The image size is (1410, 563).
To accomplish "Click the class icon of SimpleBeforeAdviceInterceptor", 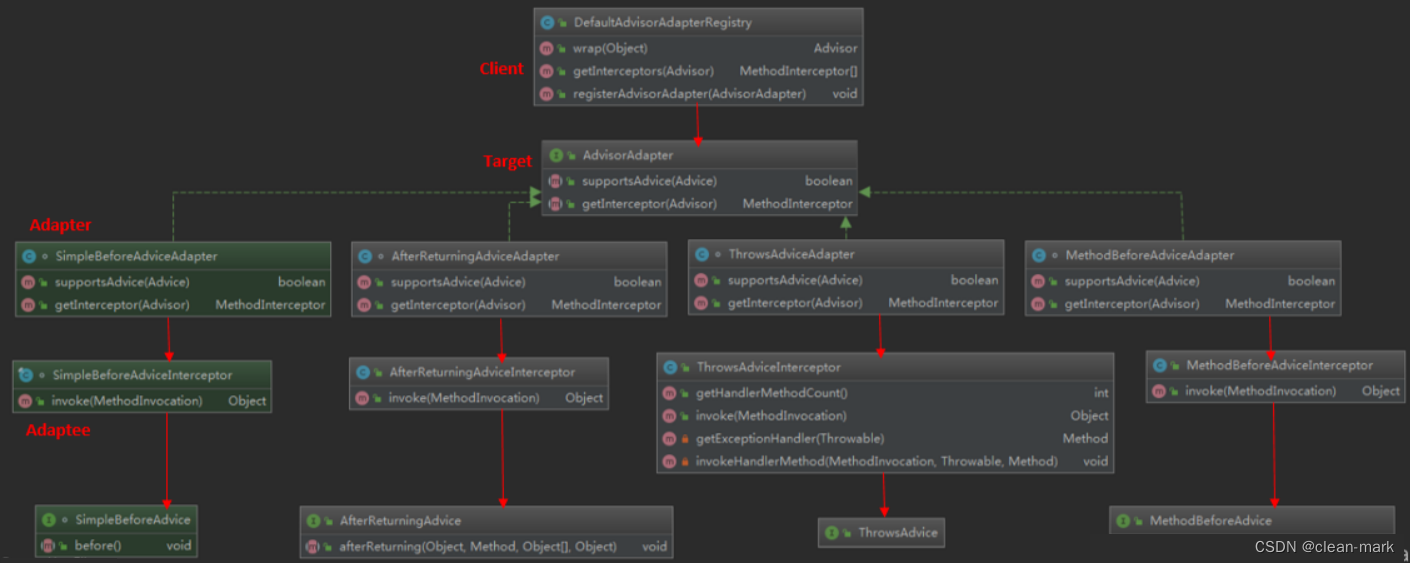I will tap(26, 375).
